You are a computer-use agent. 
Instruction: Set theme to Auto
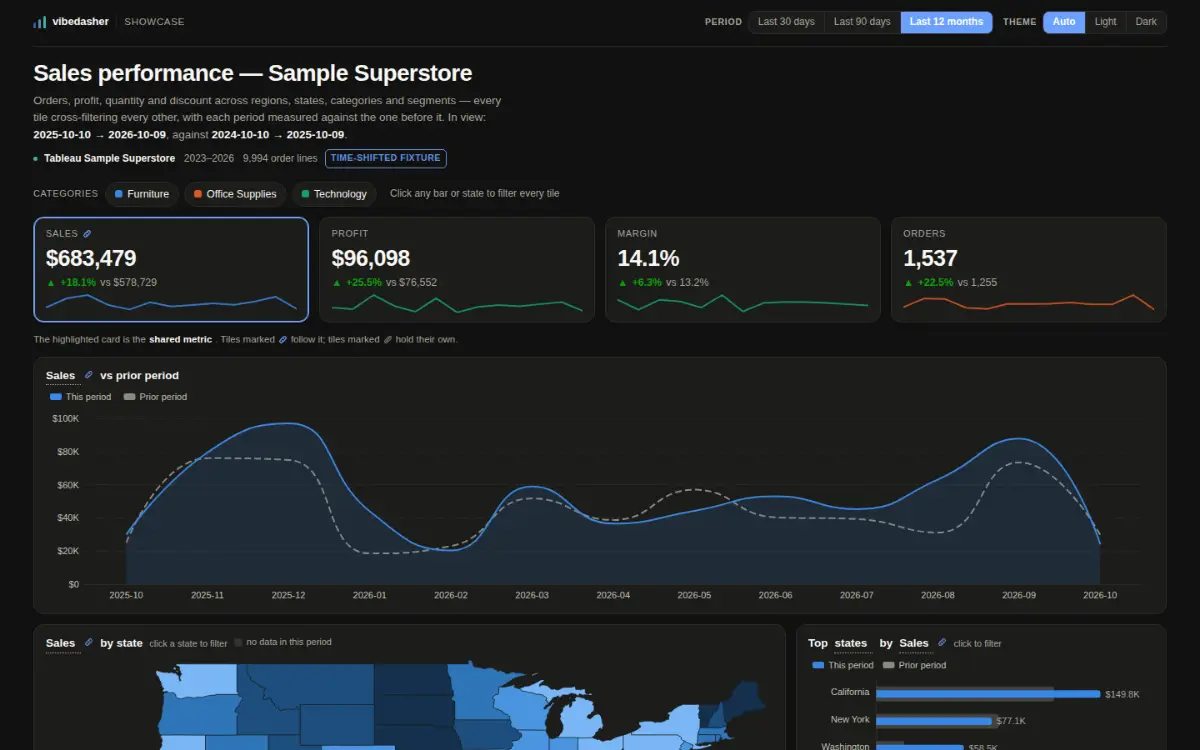point(1064,22)
